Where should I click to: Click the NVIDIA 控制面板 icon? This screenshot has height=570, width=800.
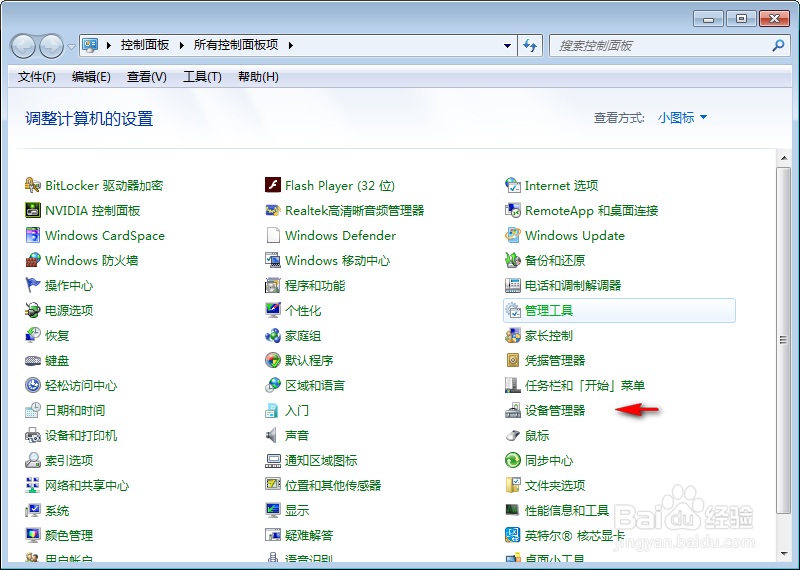[33, 210]
